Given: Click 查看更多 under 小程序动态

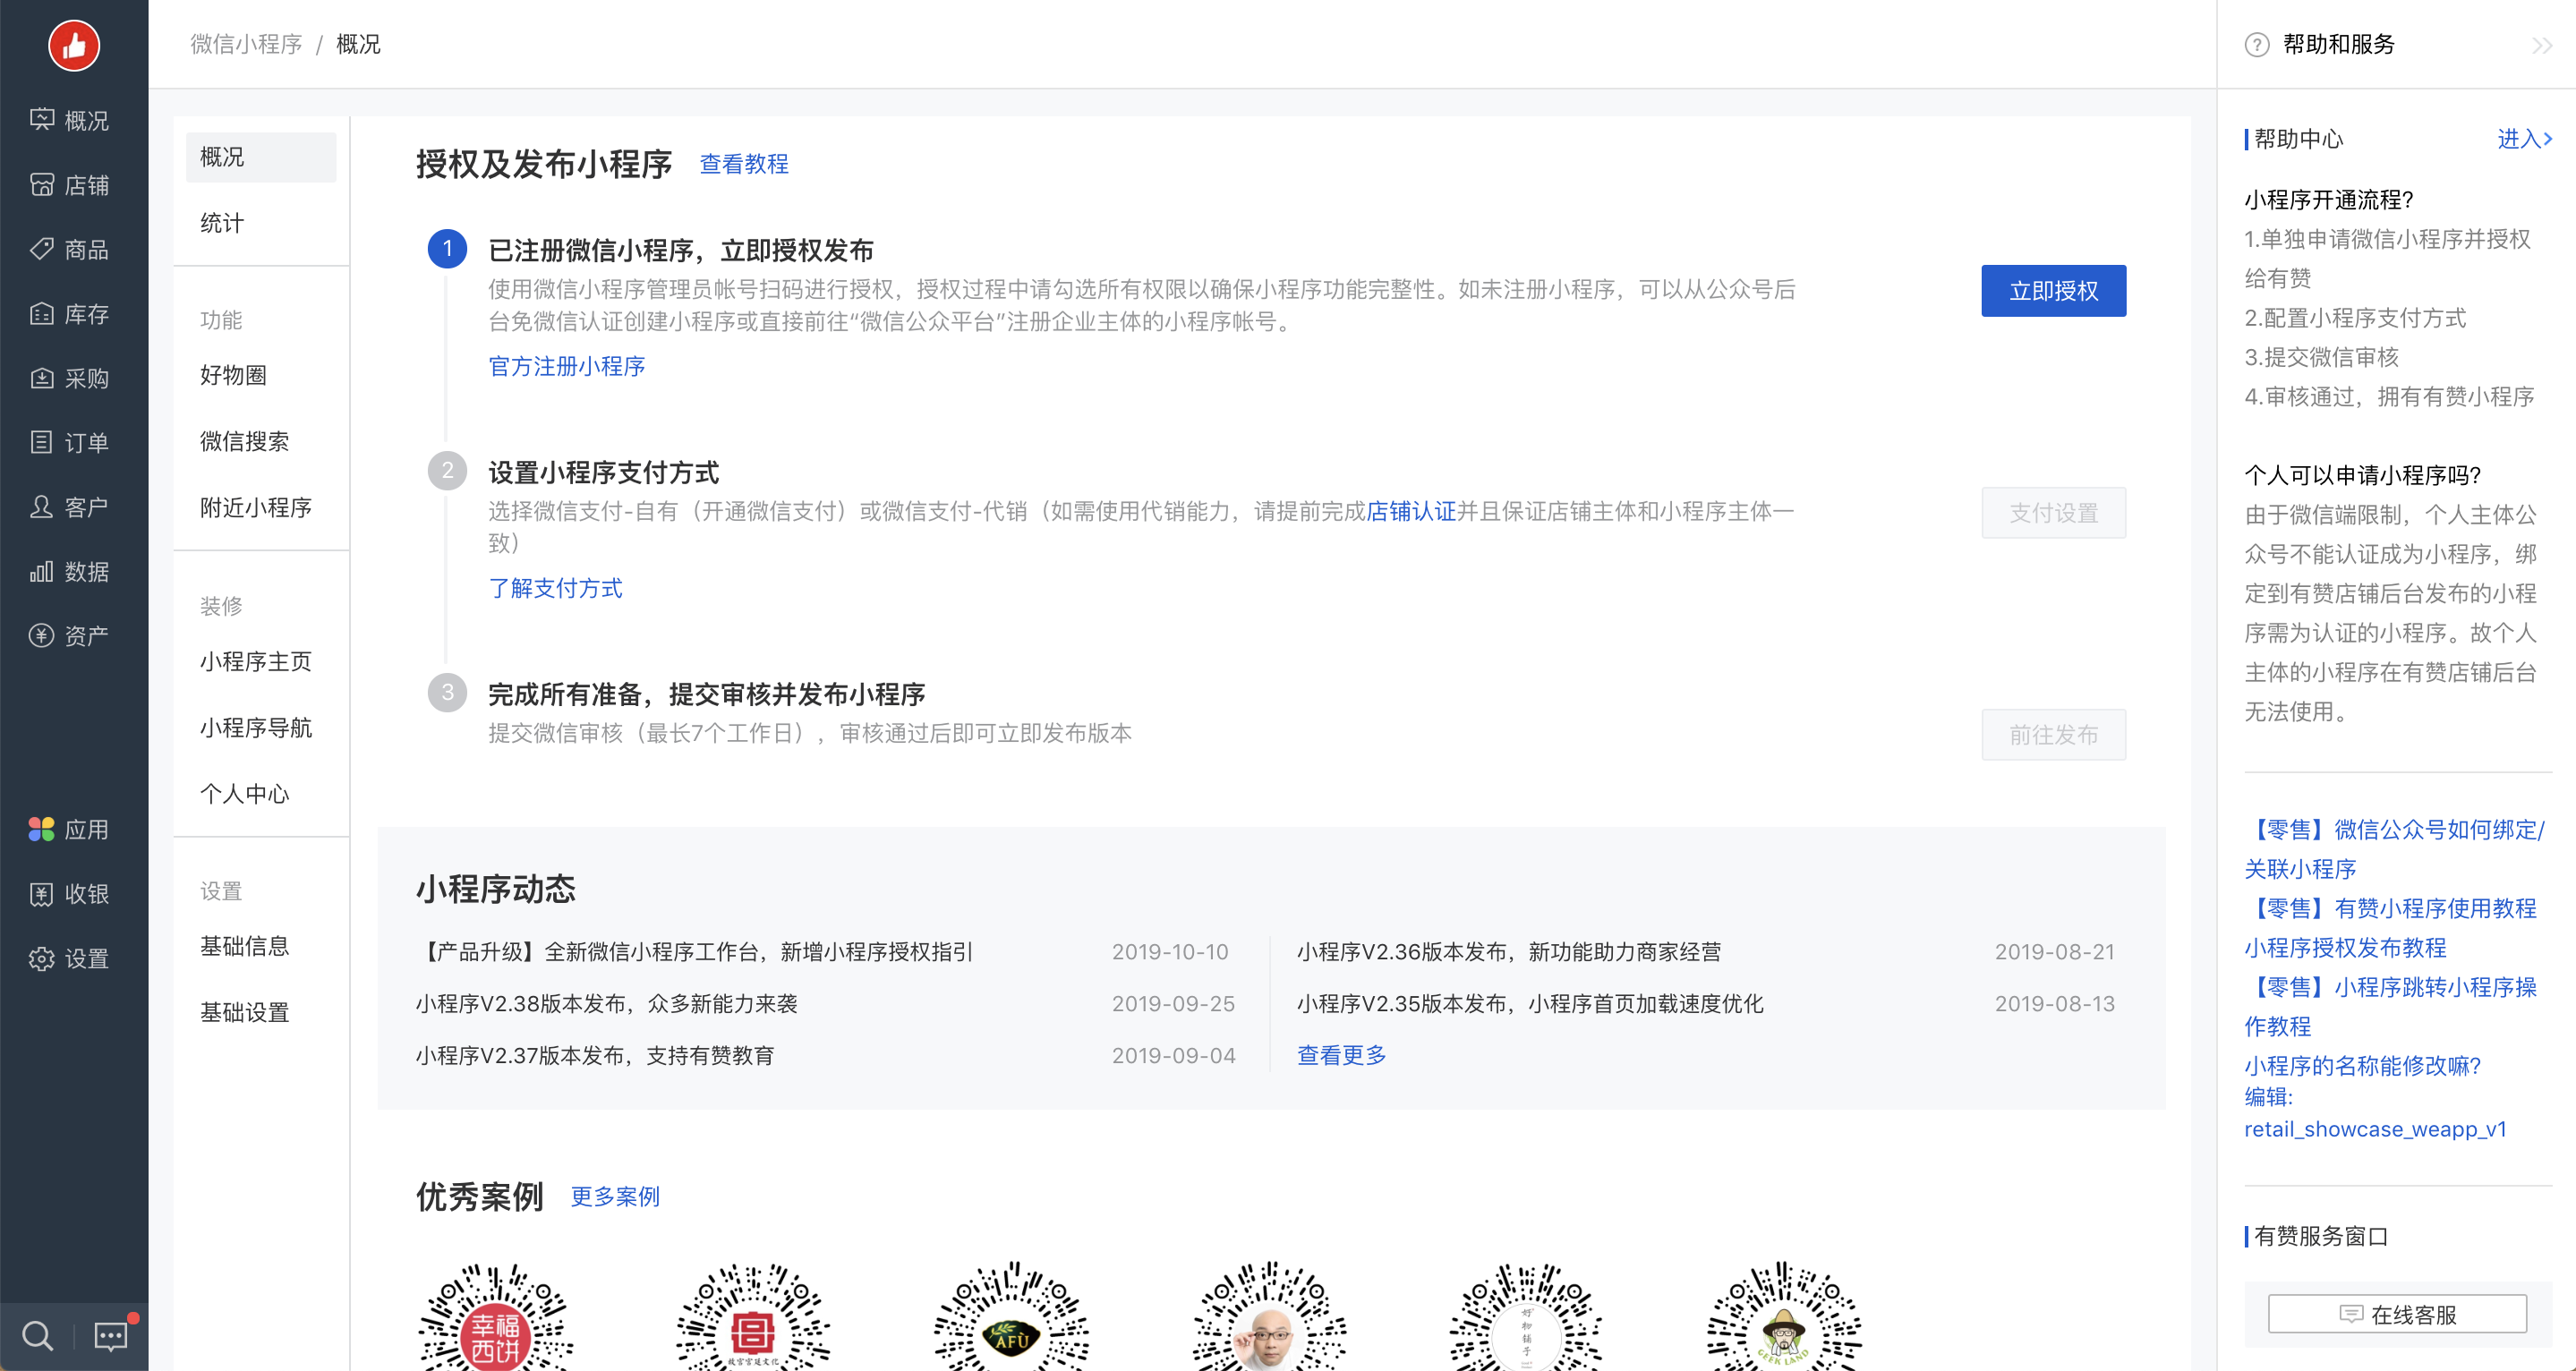Looking at the screenshot, I should click(1341, 1055).
